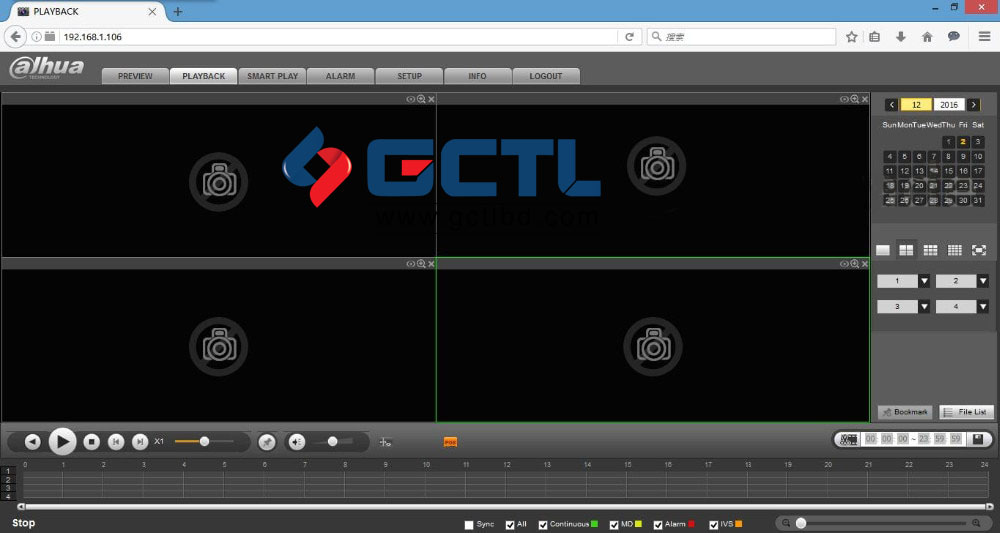The width and height of the screenshot is (1000, 533).
Task: Reload page with browser refresh button
Action: [629, 37]
